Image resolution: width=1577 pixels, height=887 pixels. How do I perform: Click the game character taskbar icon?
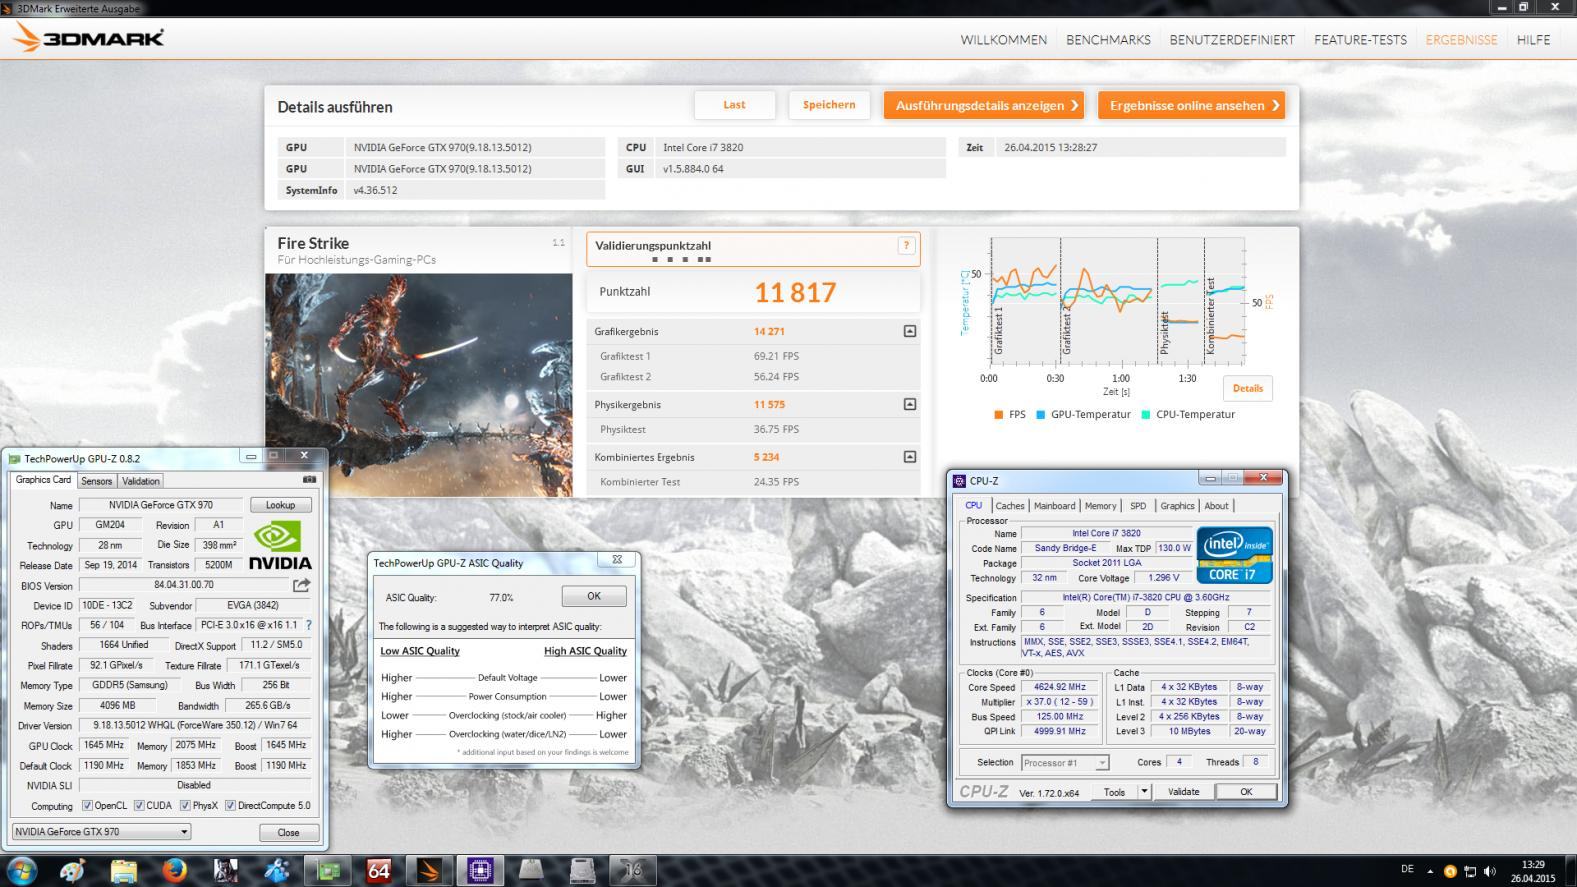click(x=226, y=871)
